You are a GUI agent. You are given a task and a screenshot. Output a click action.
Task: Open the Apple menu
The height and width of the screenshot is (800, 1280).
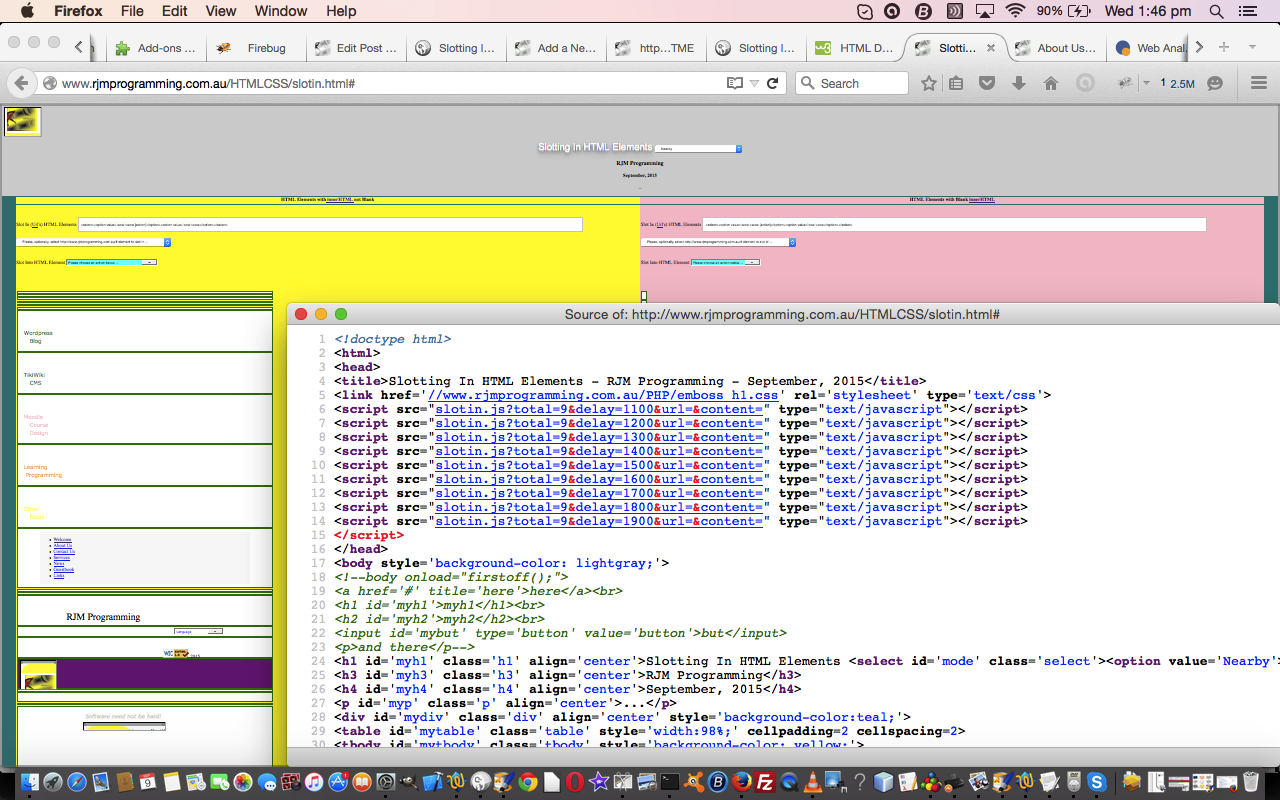(x=27, y=11)
